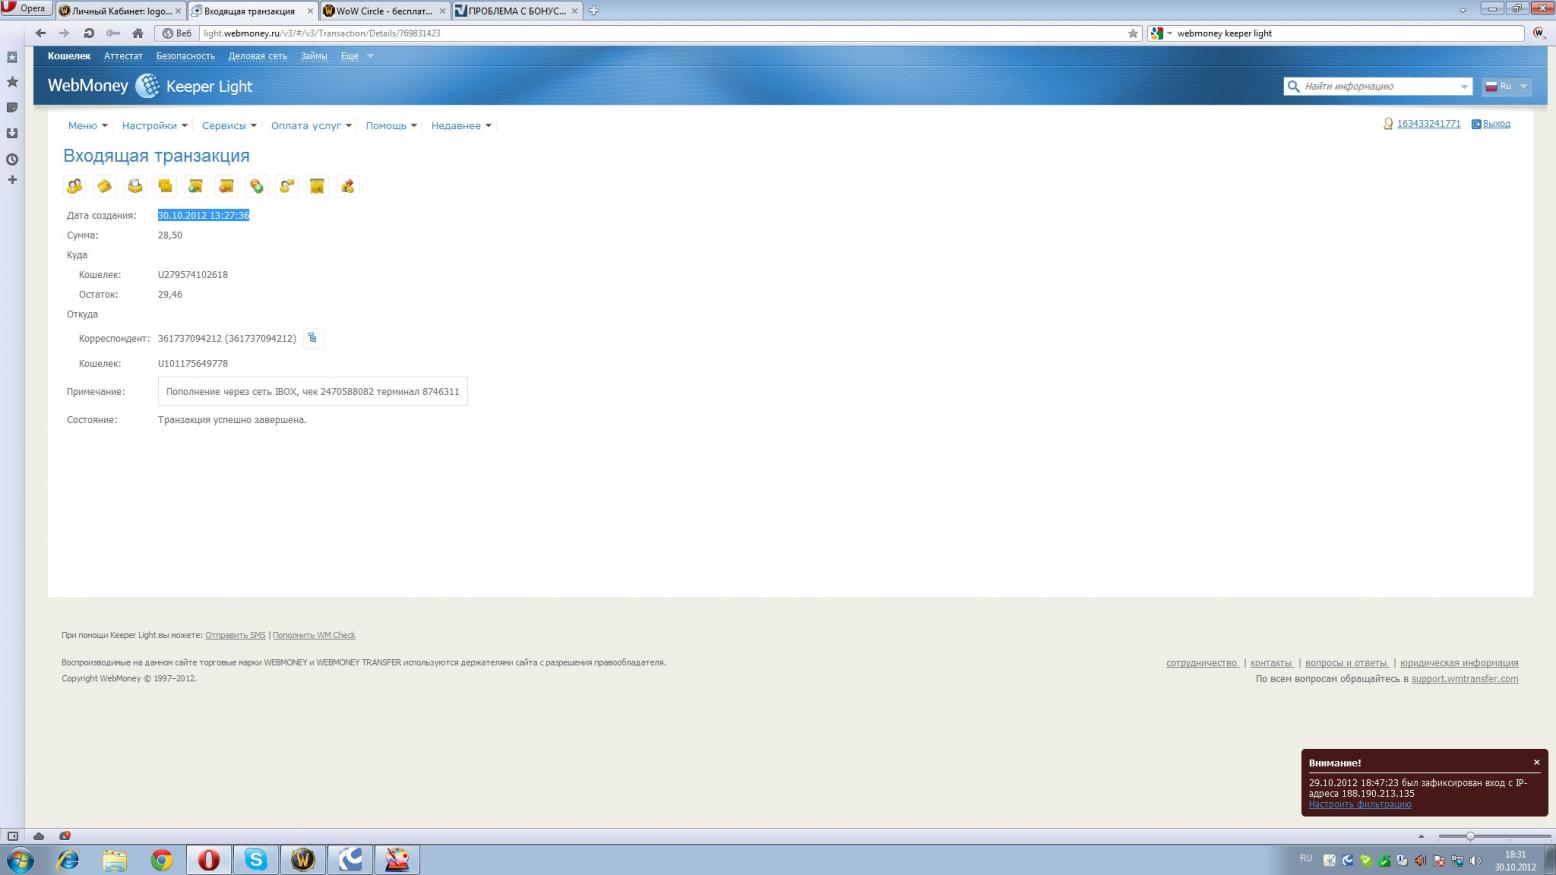Click the copy icon beside the correspondent number
This screenshot has height=875, width=1556.
[x=312, y=338]
